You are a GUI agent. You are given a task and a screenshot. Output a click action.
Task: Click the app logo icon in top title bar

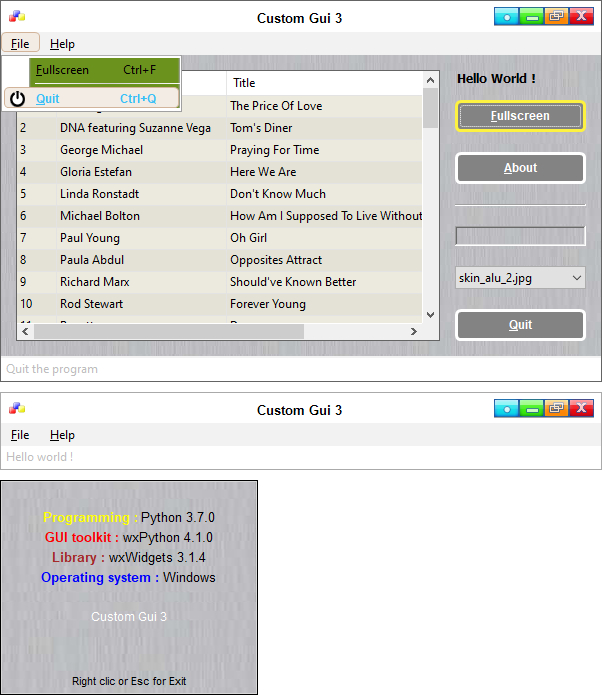(16, 17)
